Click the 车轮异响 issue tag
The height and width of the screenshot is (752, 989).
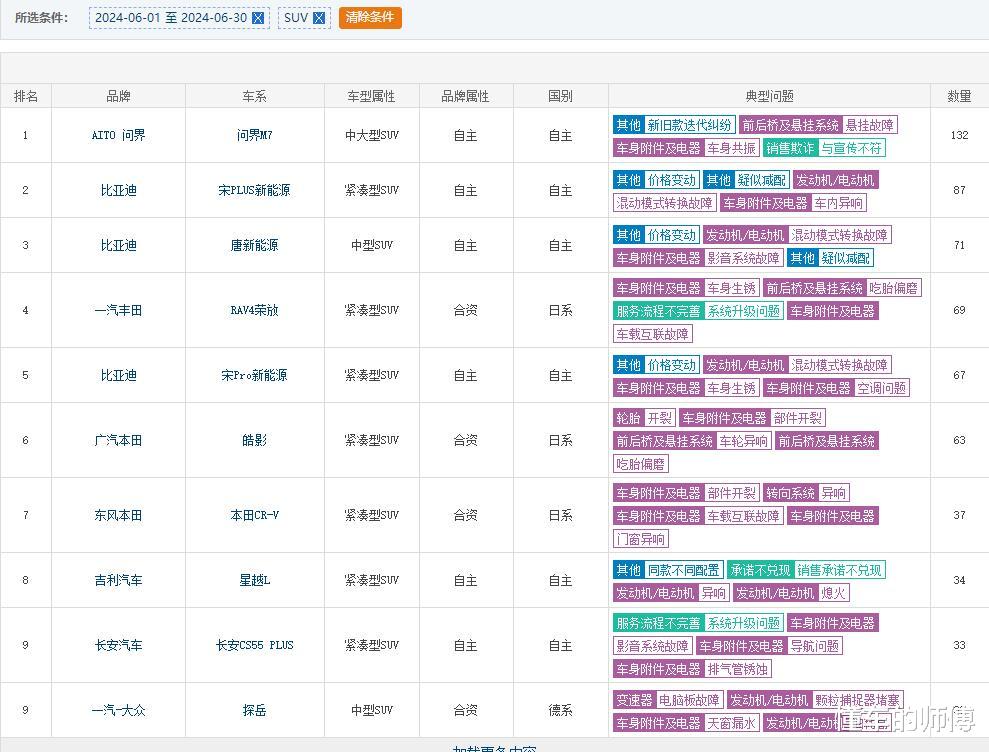(x=744, y=441)
